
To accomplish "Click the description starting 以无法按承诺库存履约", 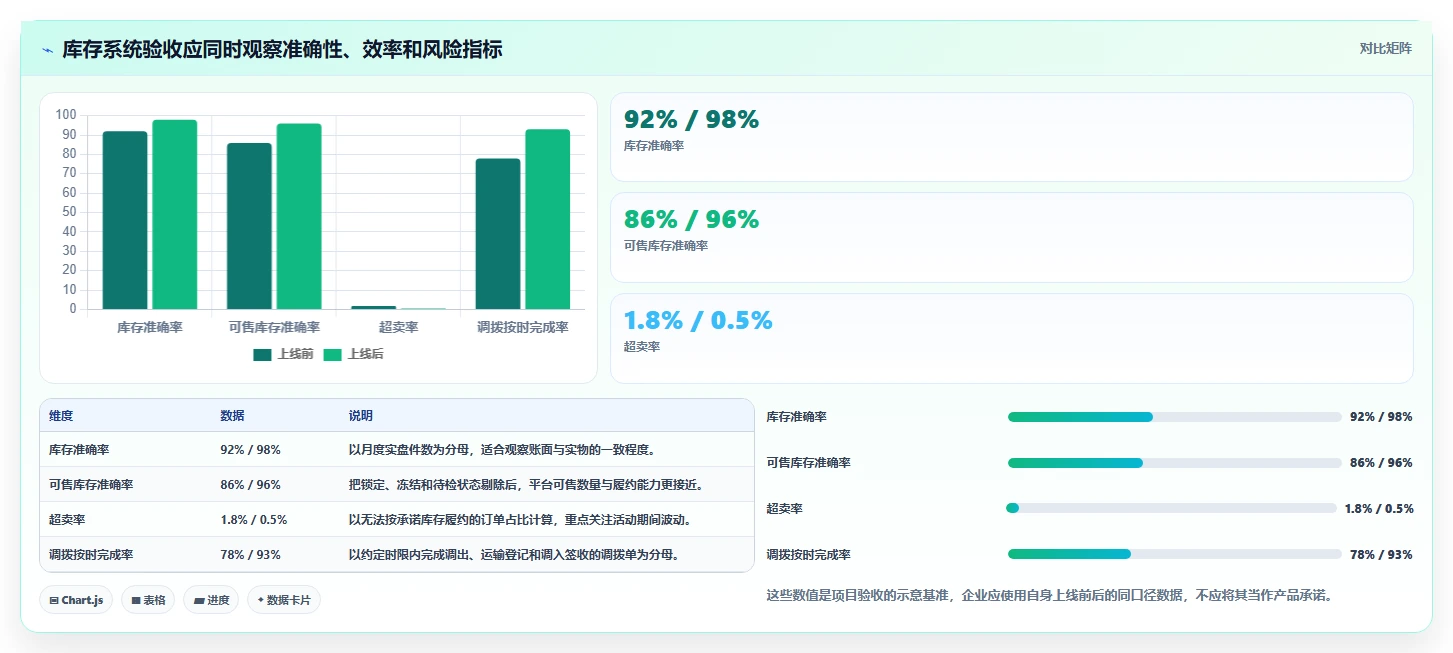I will pos(520,520).
